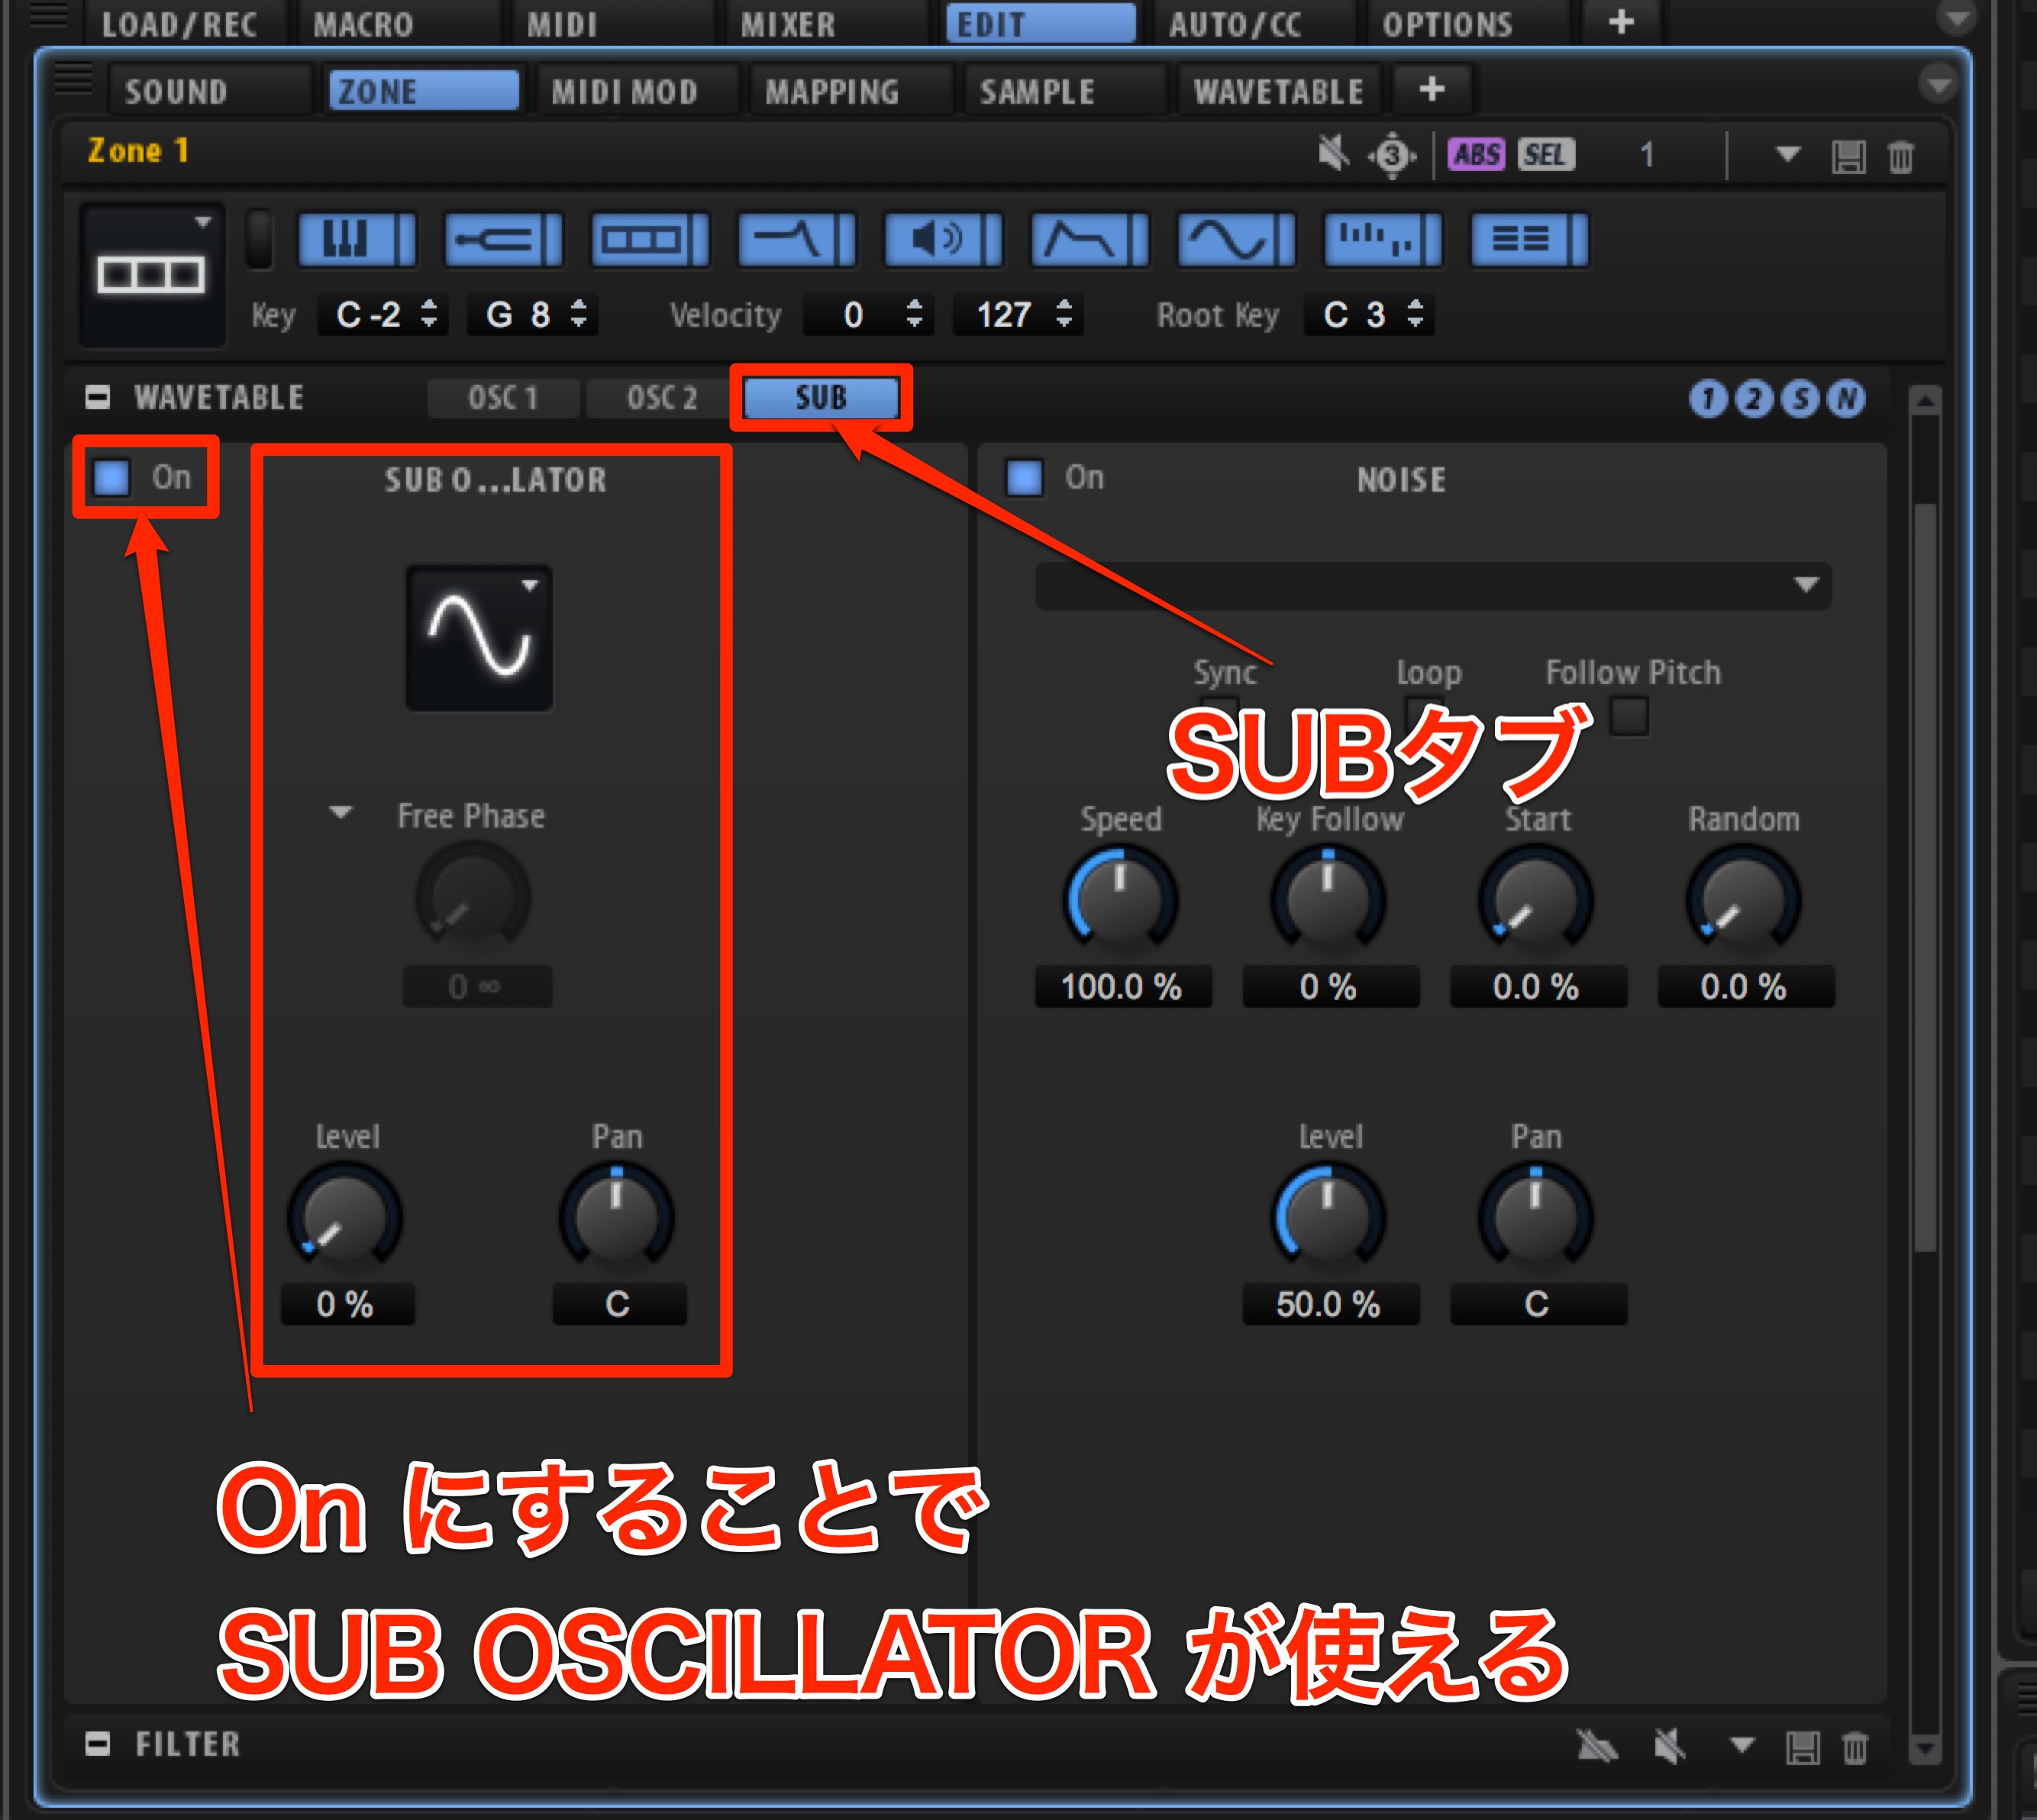2037x1820 pixels.
Task: Select the MIDI MOD sub-tab
Action: click(x=625, y=92)
